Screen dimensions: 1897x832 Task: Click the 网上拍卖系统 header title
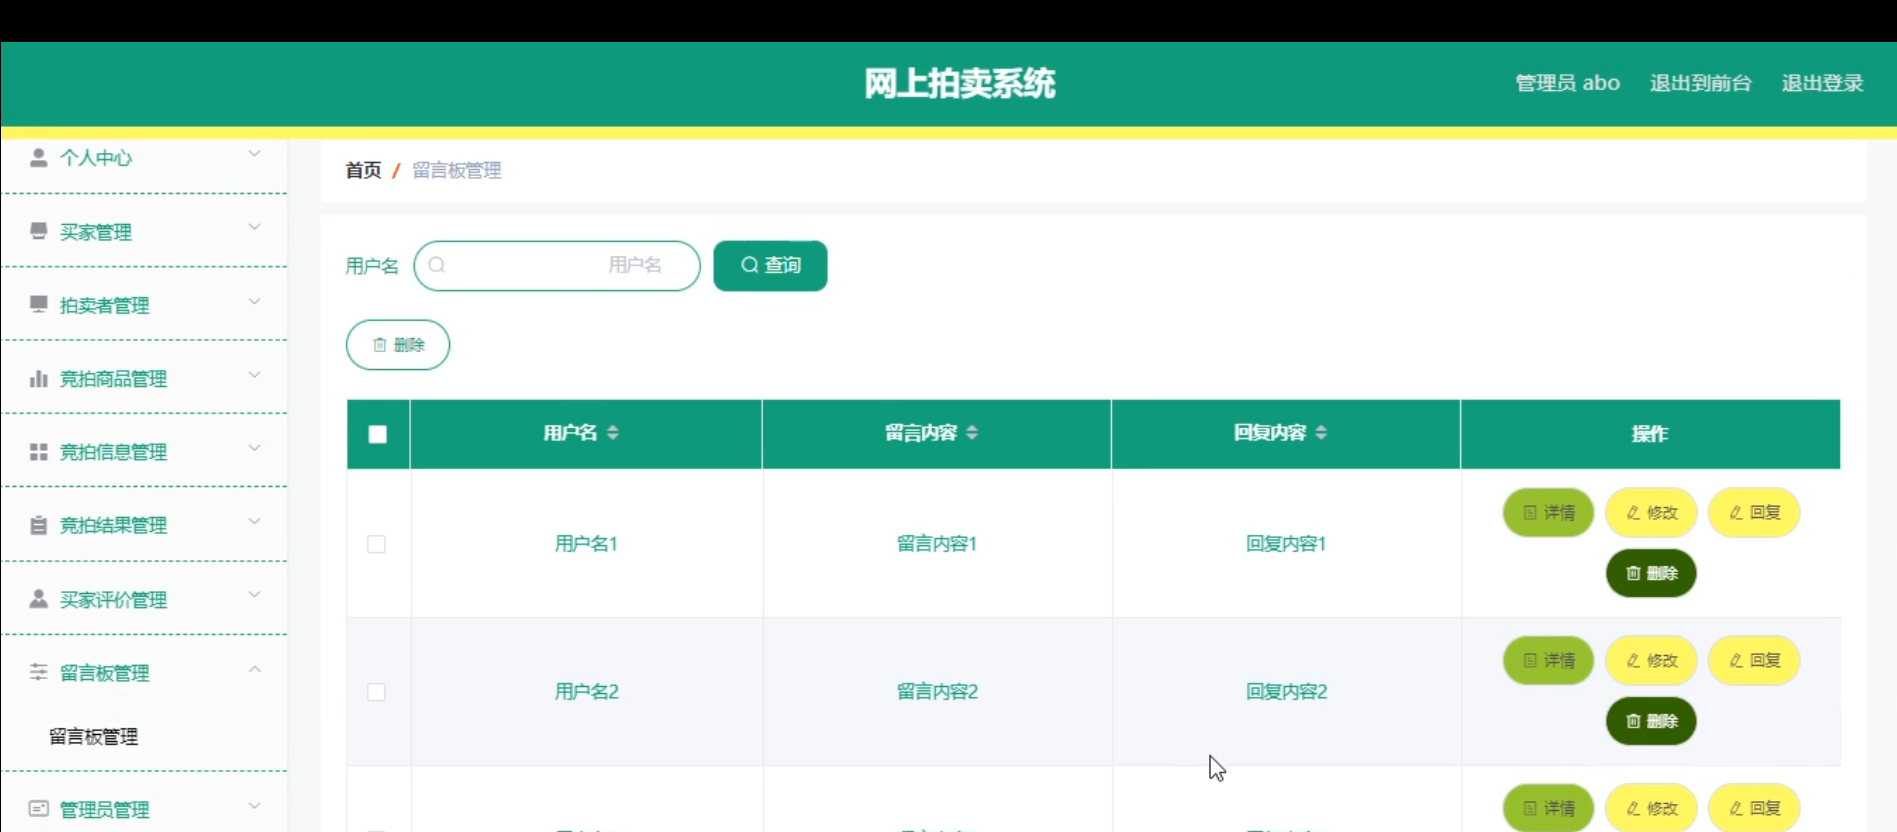960,83
